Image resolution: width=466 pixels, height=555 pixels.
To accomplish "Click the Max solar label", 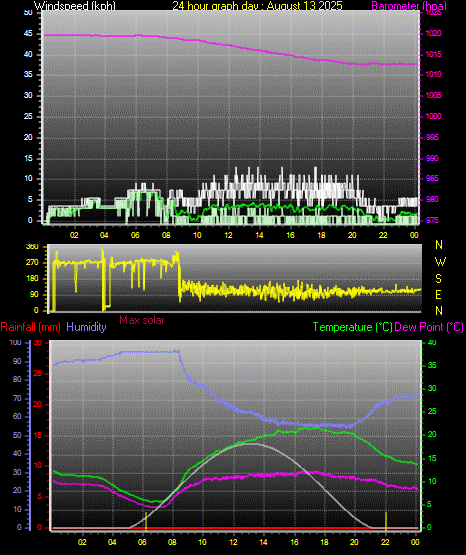I will pyautogui.click(x=142, y=320).
